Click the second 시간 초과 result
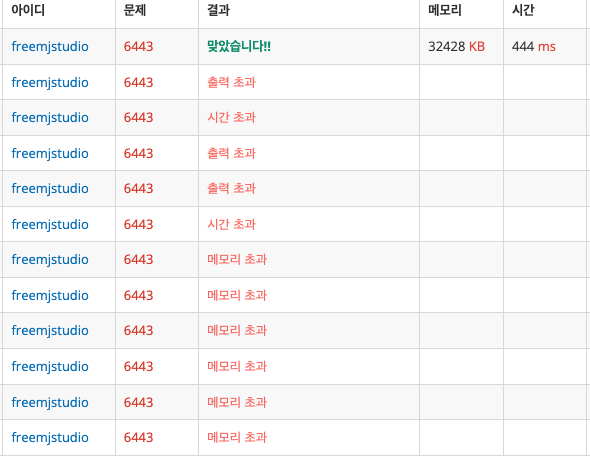This screenshot has width=590, height=460. coord(231,224)
